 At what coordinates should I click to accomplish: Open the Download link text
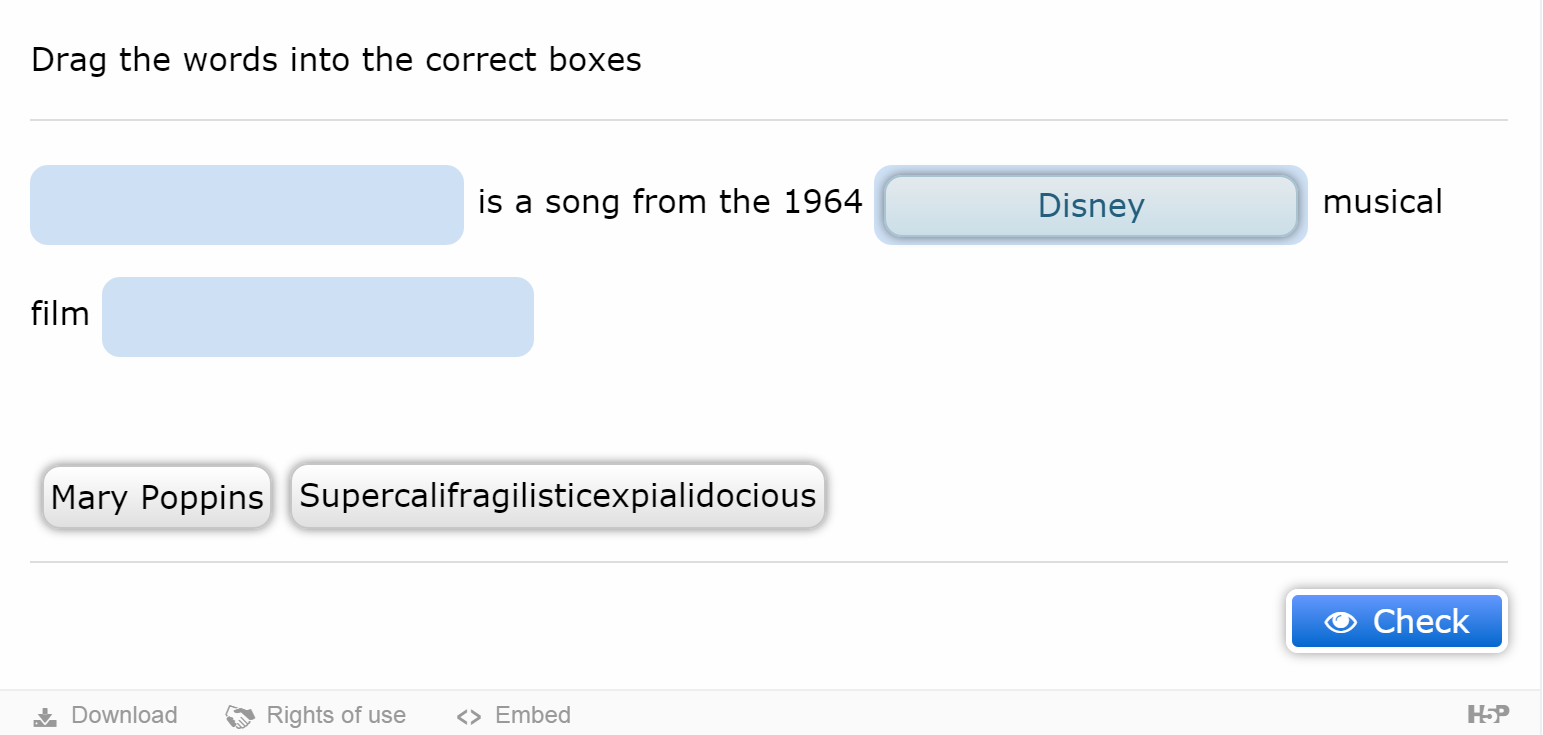(x=124, y=716)
